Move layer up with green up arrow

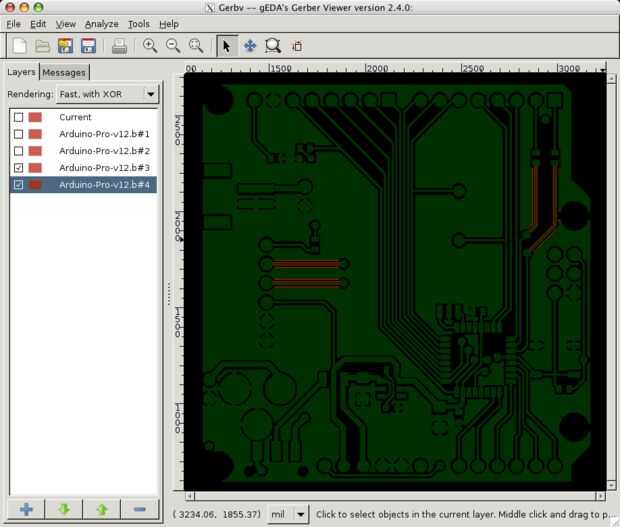click(x=102, y=509)
